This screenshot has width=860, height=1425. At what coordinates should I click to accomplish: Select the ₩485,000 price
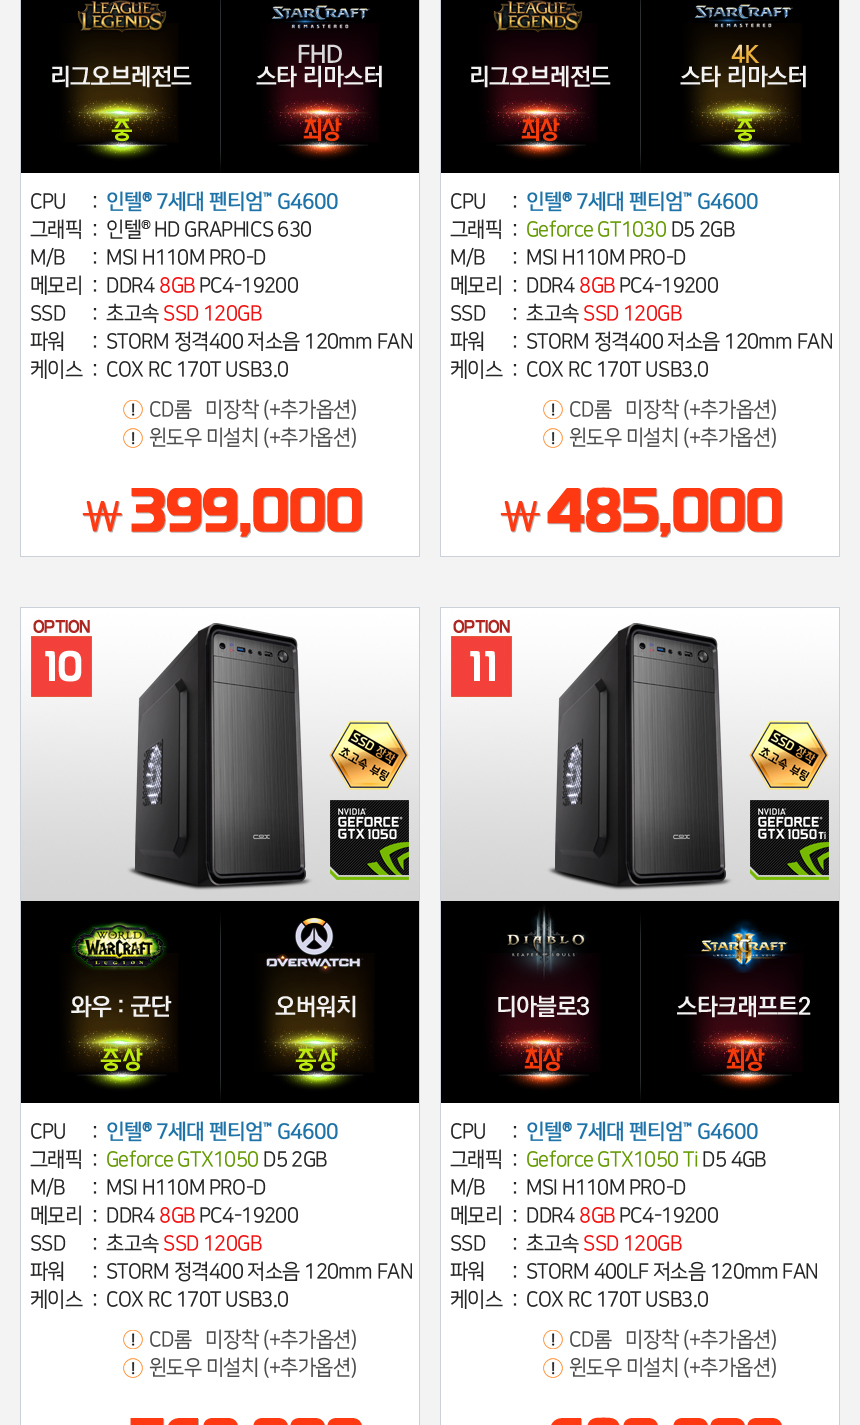642,512
